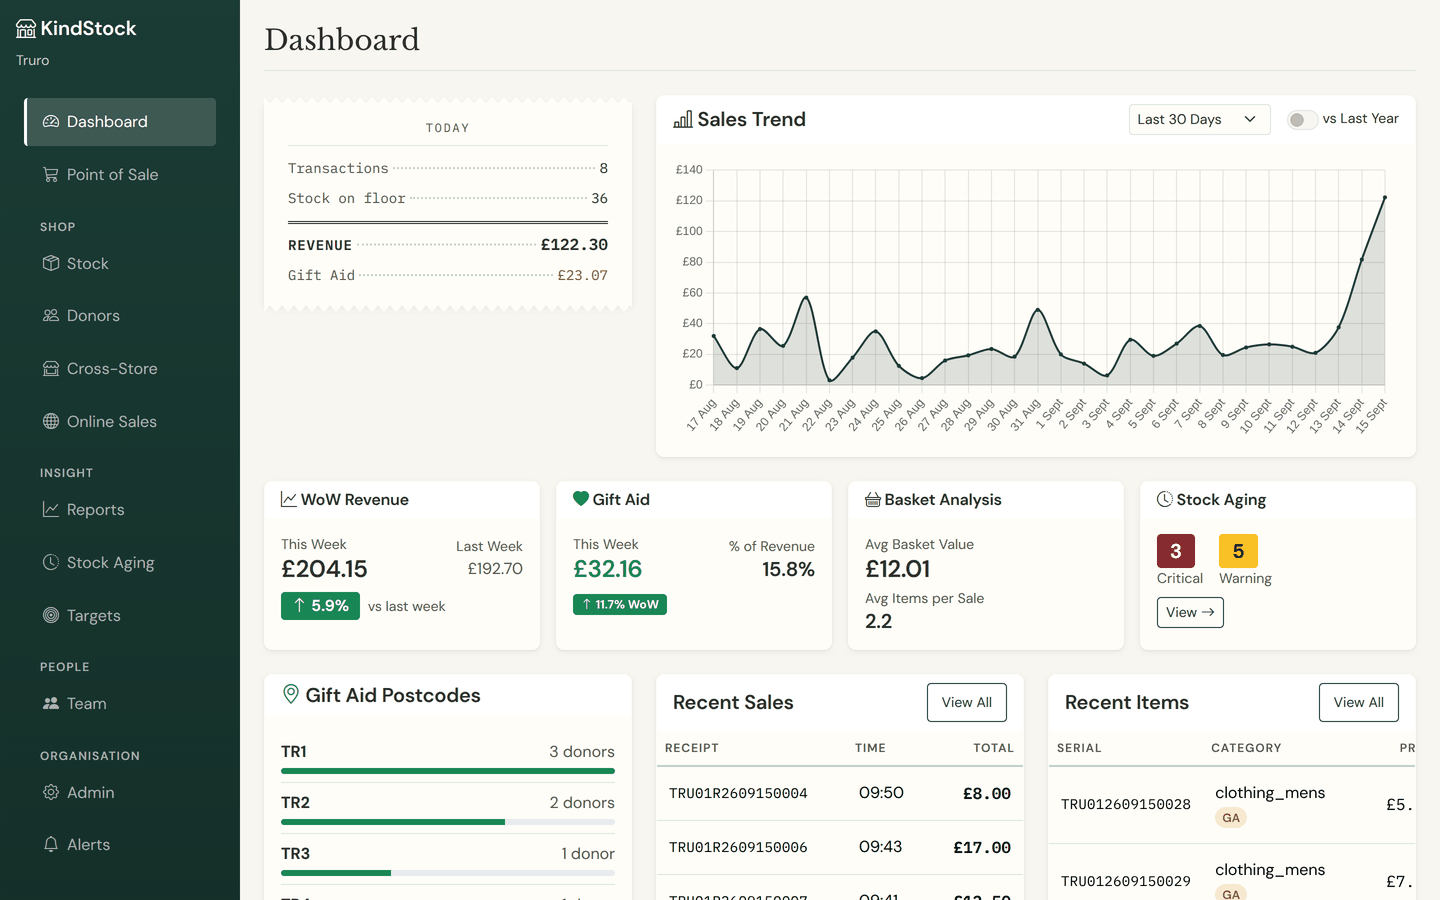Click the £17.00 total in Recent Sales

tap(982, 848)
